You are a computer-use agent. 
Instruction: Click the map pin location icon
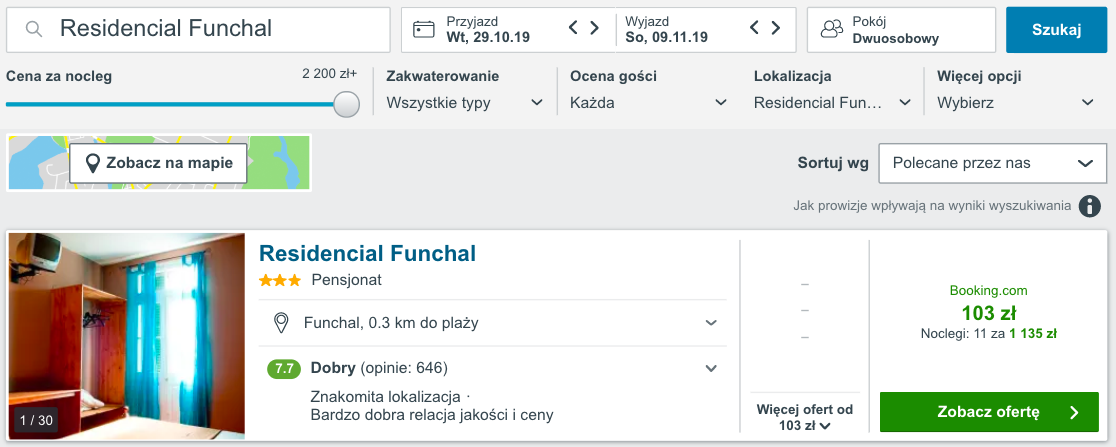pyautogui.click(x=93, y=164)
